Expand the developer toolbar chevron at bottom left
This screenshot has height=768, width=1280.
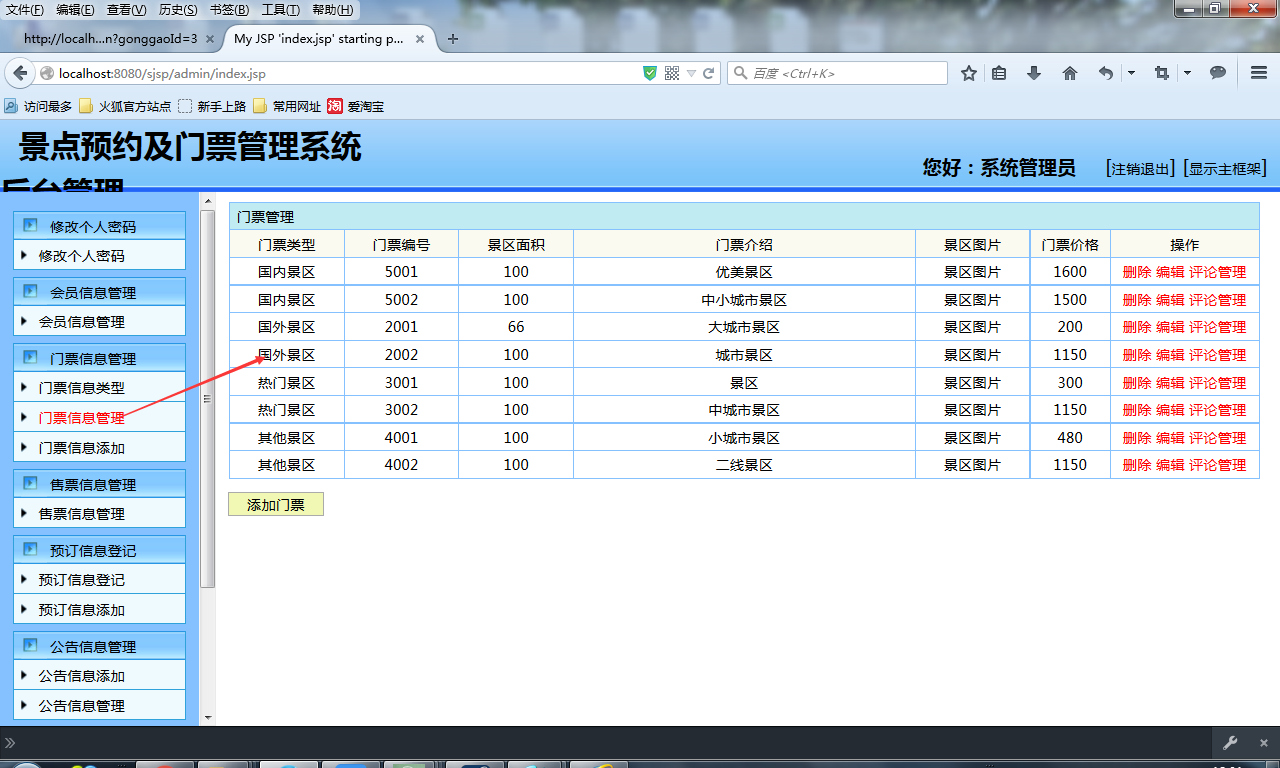point(10,743)
